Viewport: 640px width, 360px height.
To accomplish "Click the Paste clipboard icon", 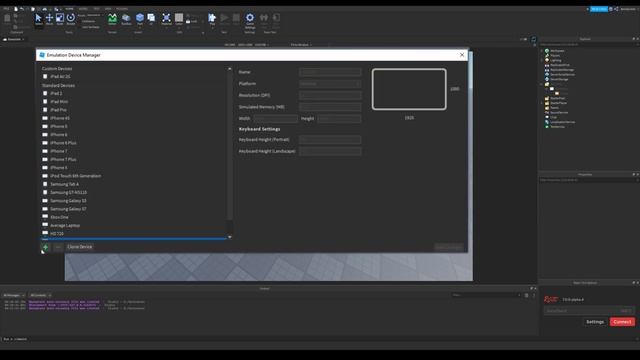I will pyautogui.click(x=7, y=19).
